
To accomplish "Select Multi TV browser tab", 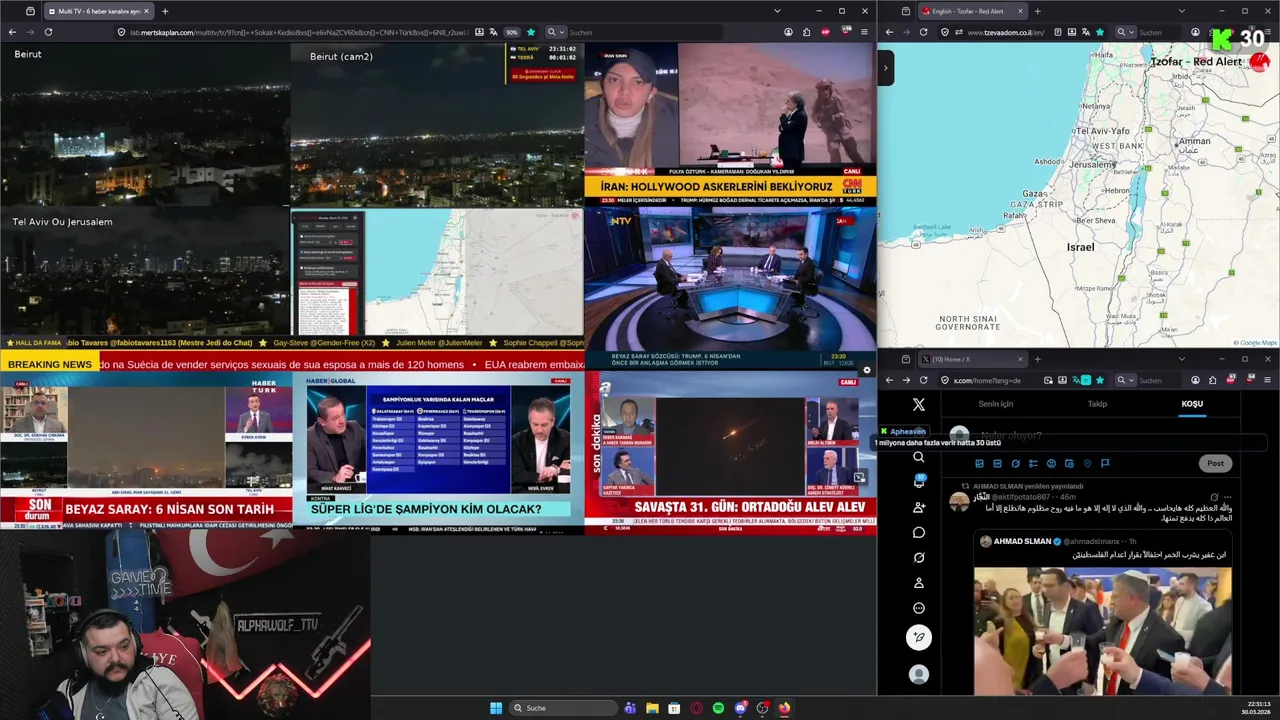I will click(x=97, y=11).
